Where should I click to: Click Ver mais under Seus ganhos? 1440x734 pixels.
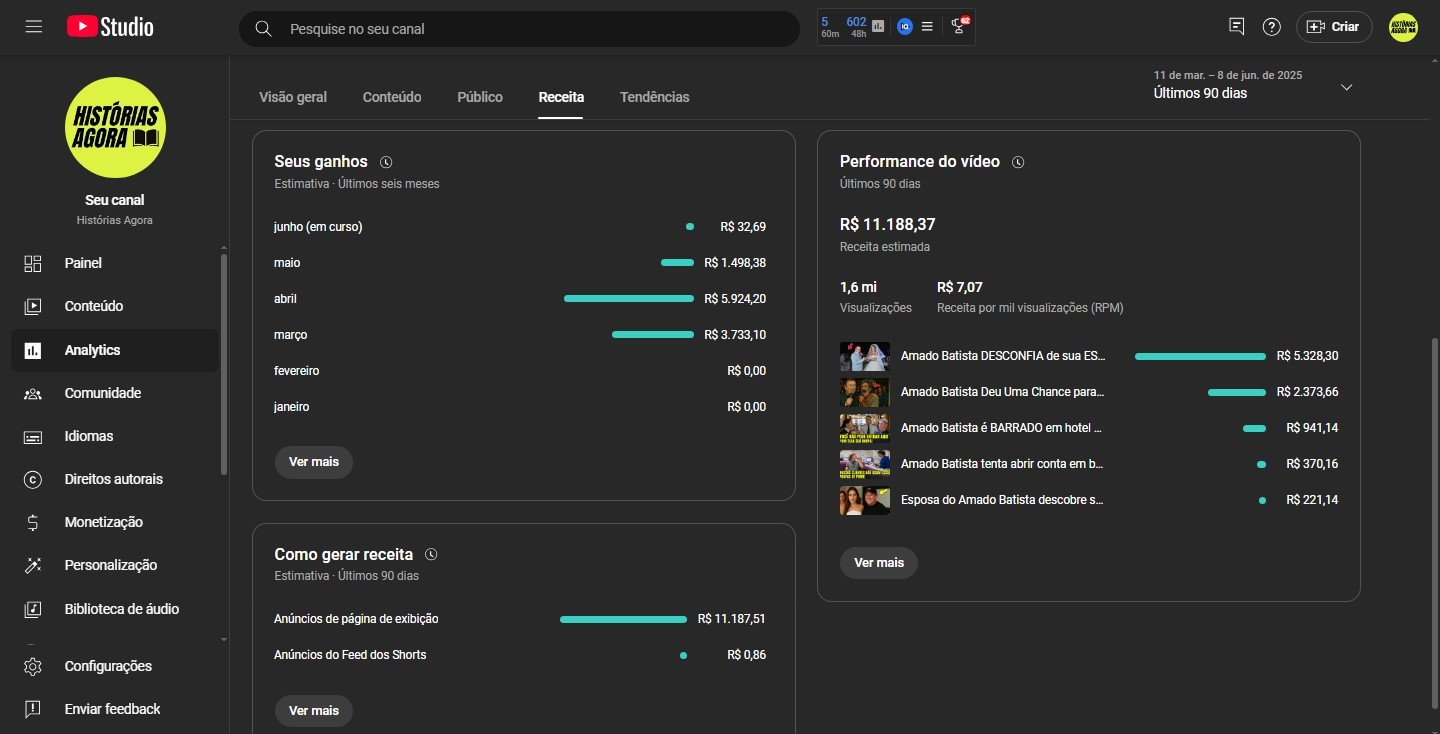(x=314, y=462)
